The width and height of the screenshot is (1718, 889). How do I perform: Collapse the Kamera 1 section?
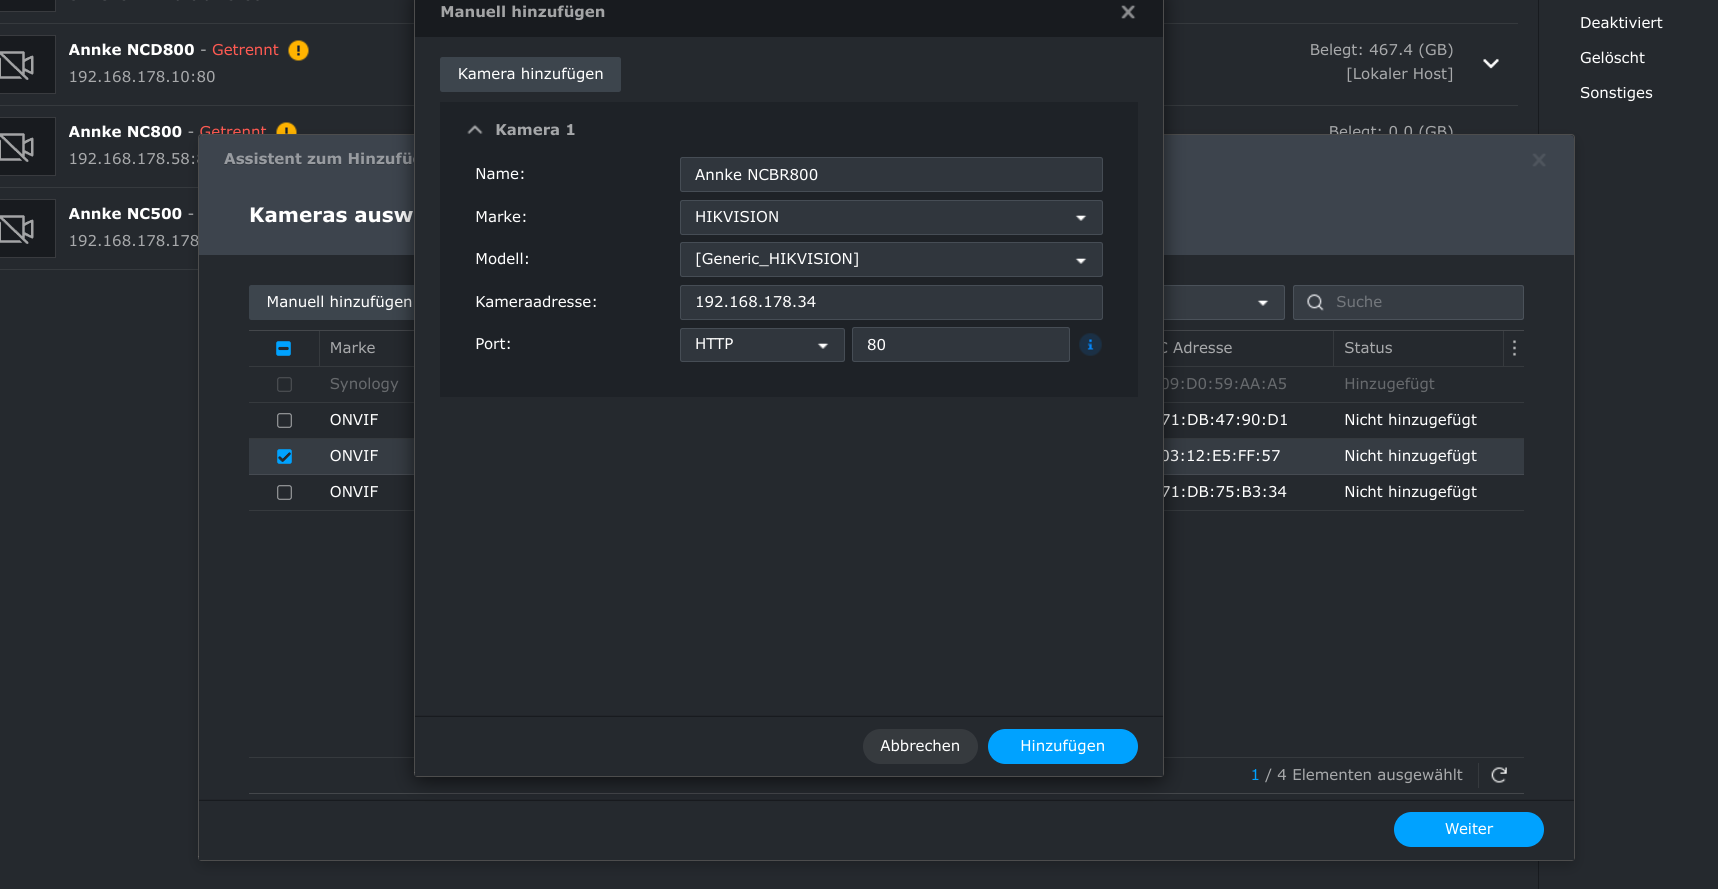coord(475,130)
